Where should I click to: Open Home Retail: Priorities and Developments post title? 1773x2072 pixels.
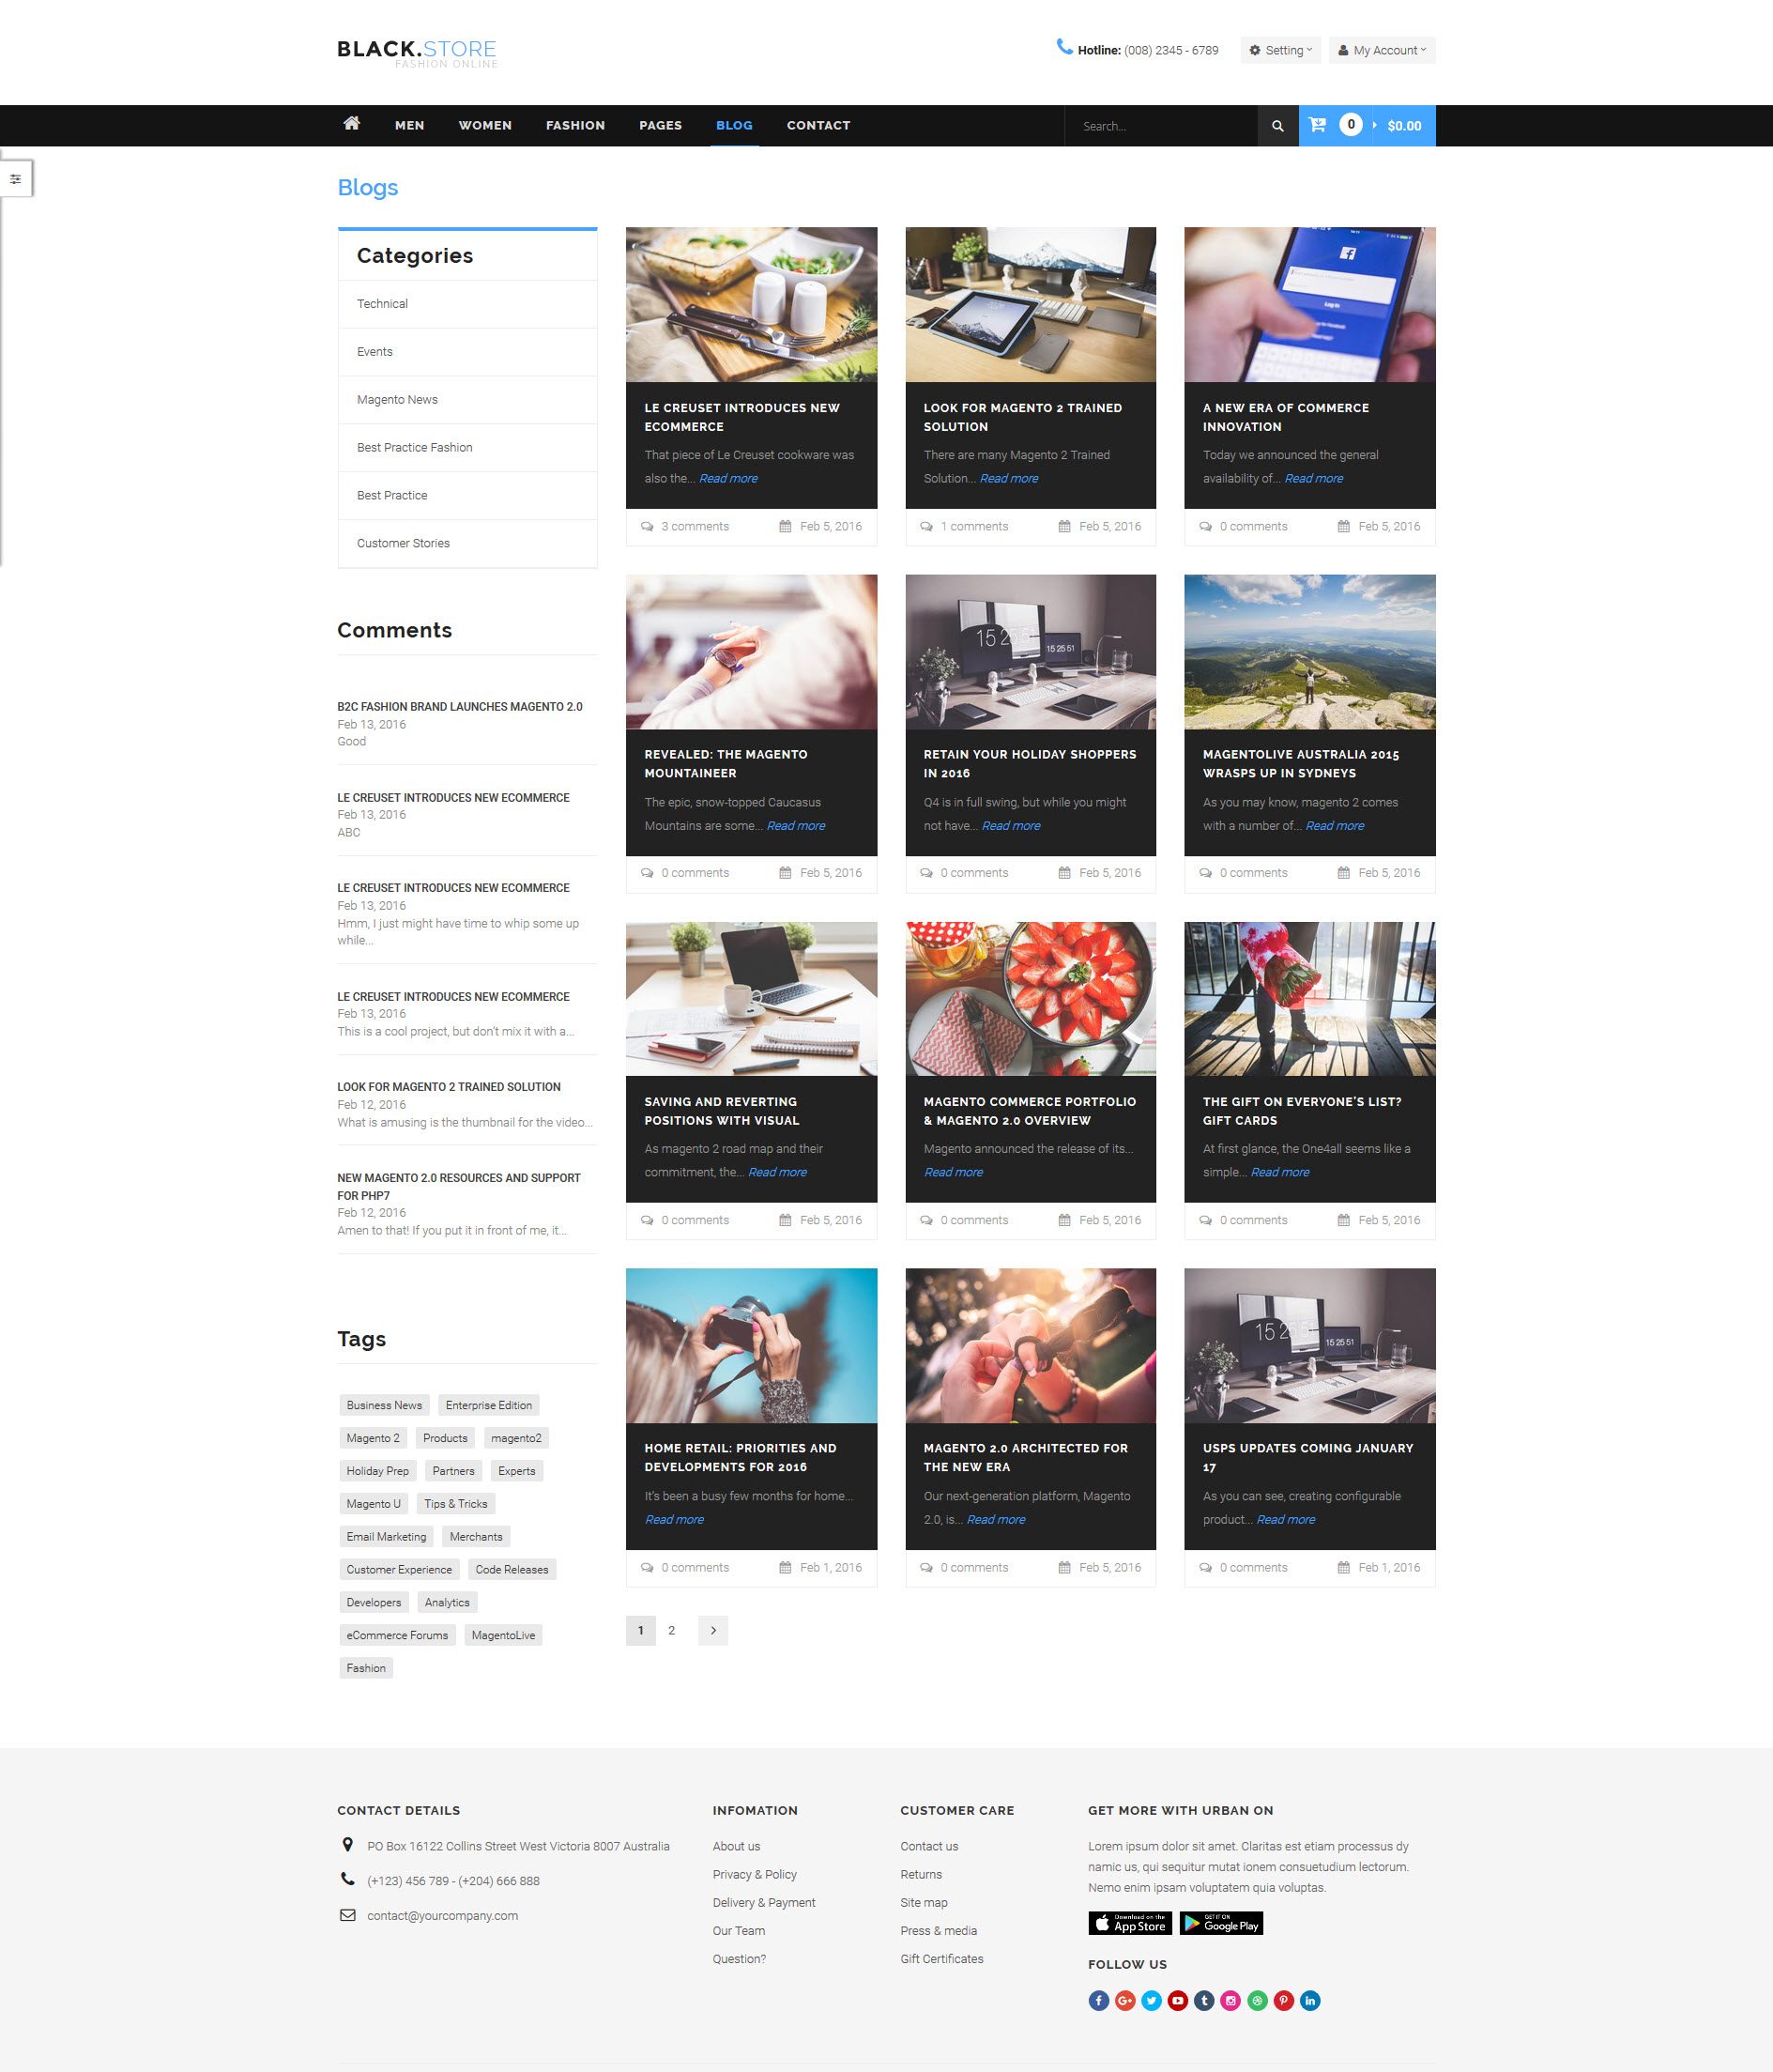740,1457
